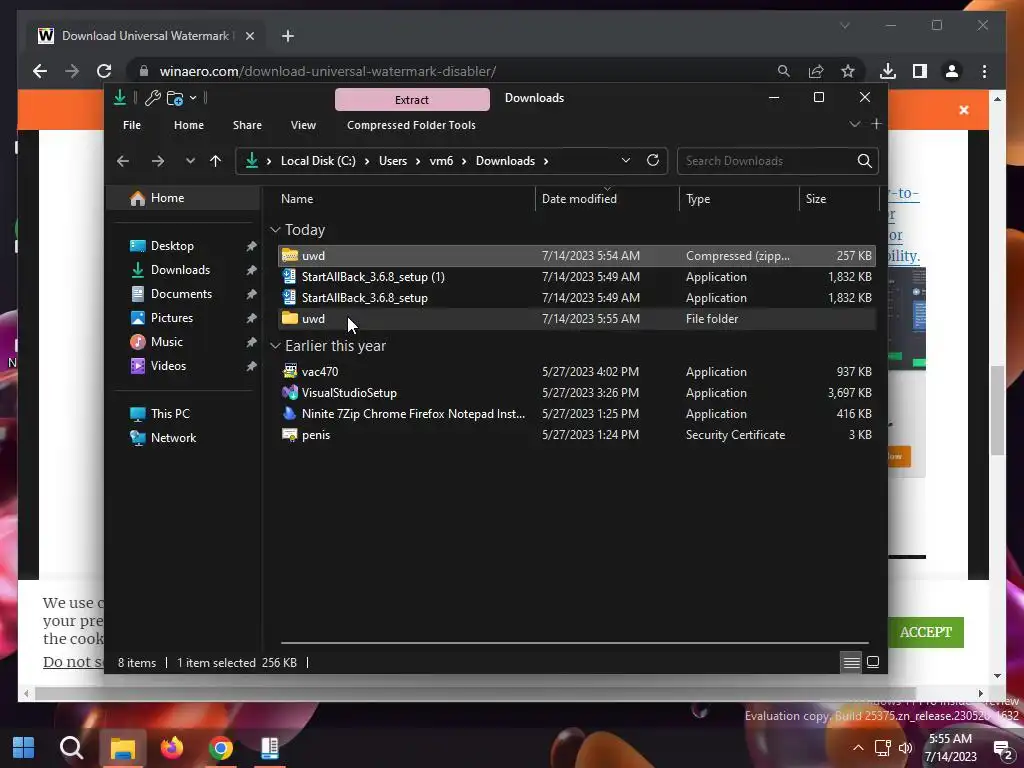Launch Firefox from the taskbar

click(172, 748)
